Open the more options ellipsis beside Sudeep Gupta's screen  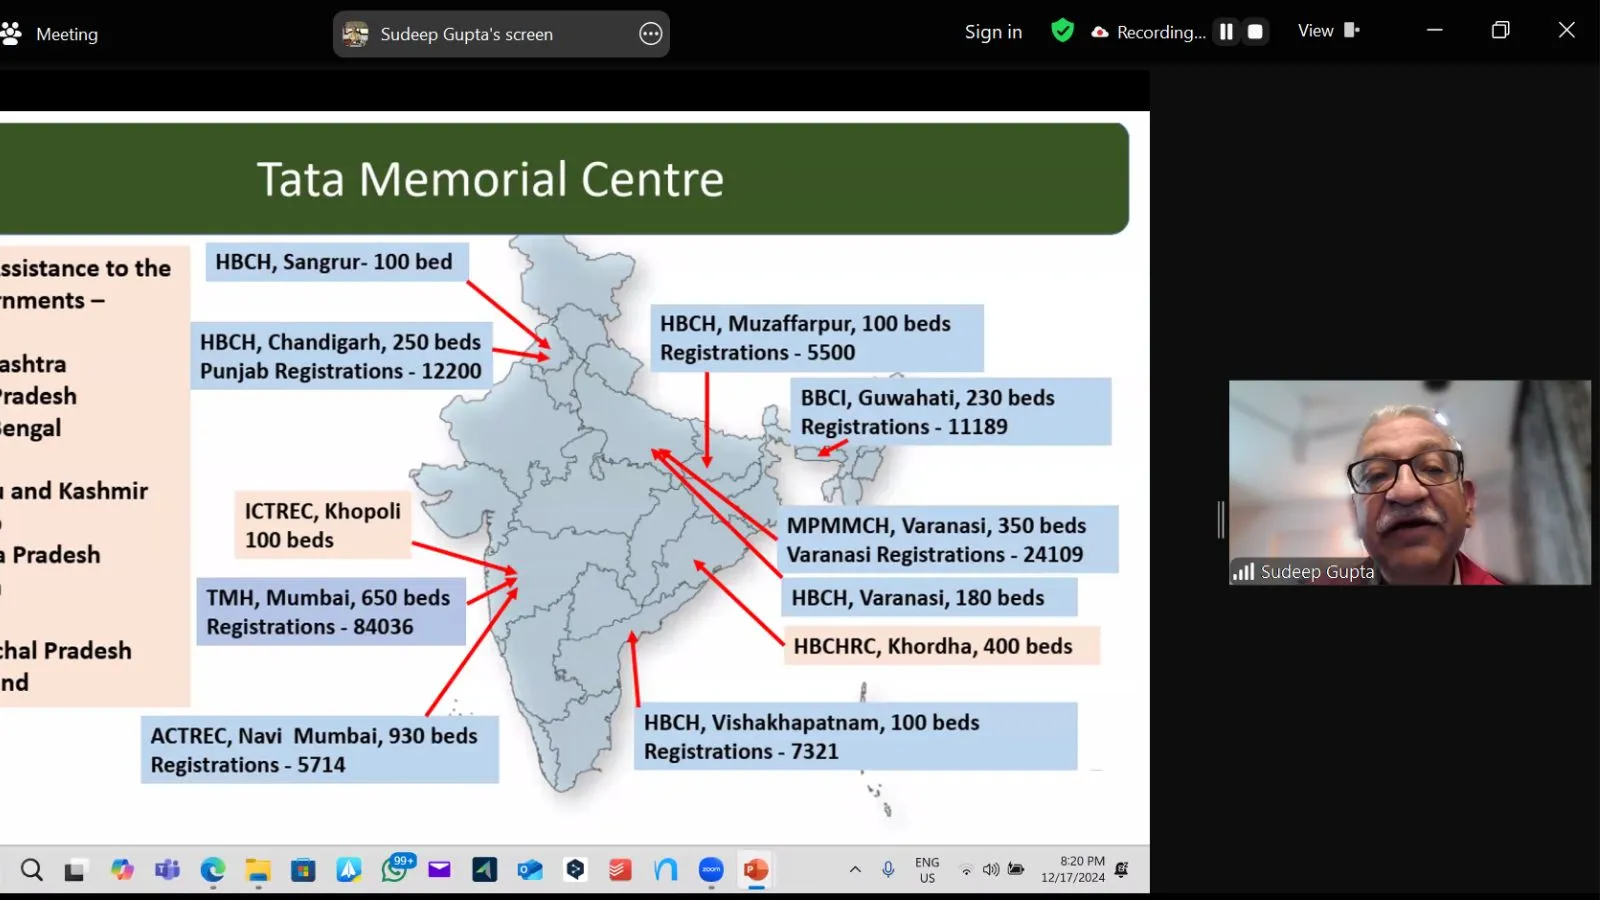click(x=650, y=34)
